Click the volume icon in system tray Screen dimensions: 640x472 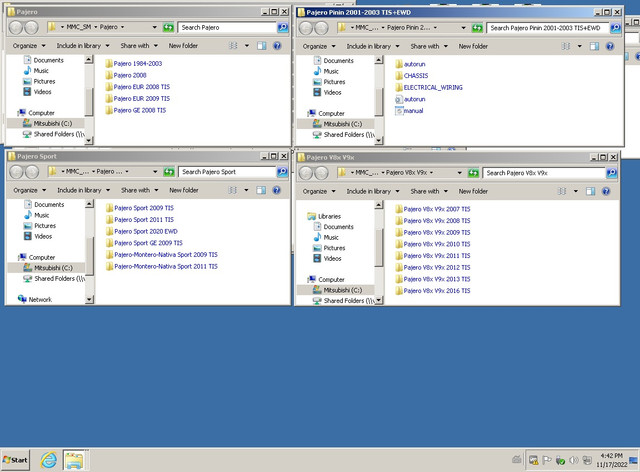click(573, 461)
